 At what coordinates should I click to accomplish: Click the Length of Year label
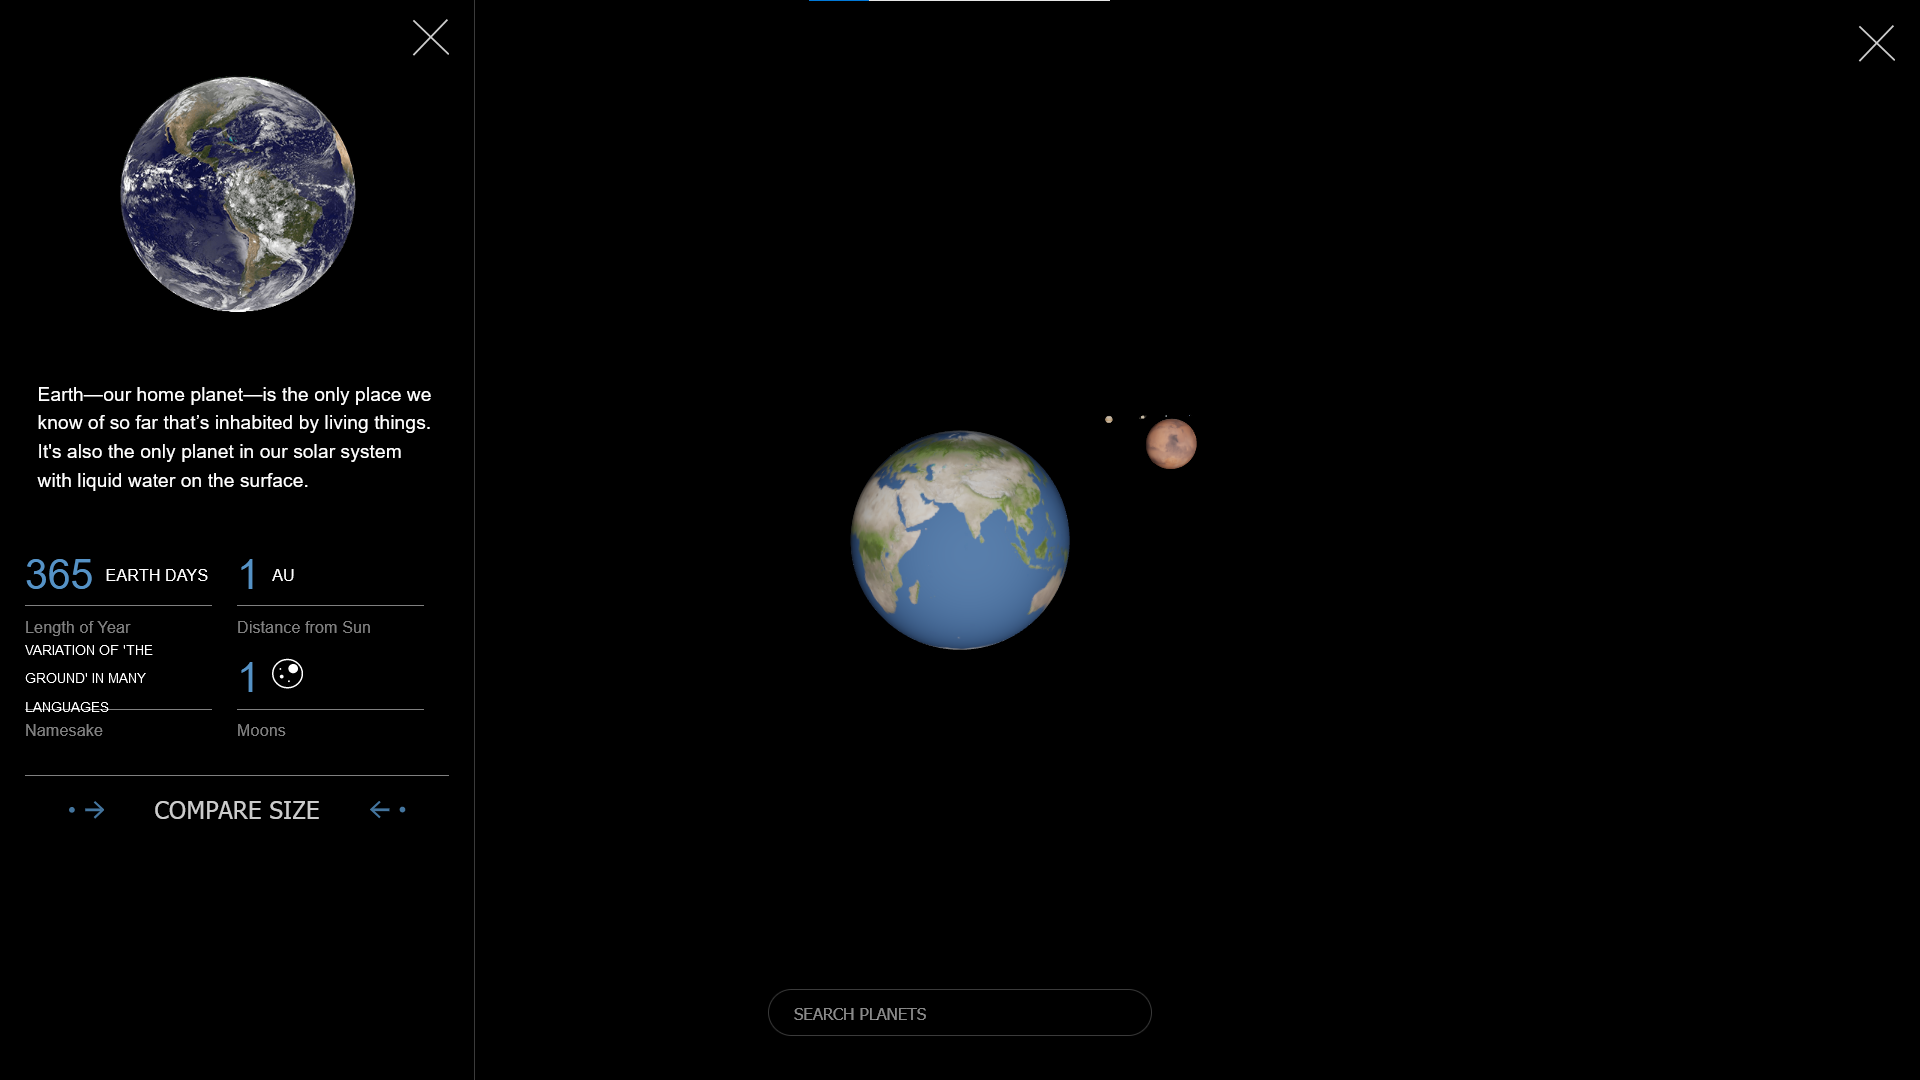coord(77,627)
